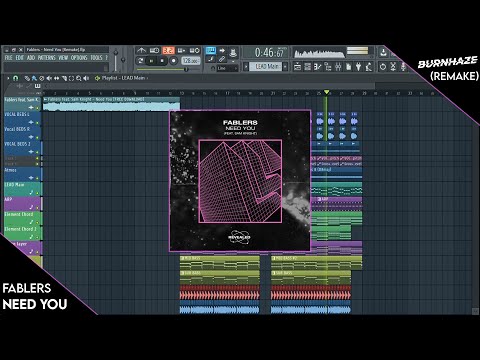Click the scissors icon in the top toolbar
This screenshot has height=360, width=480.
(x=393, y=67)
